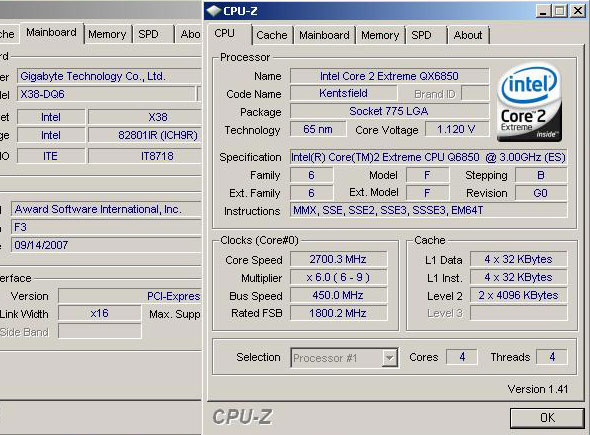
Task: Click the CPU-Z diamond icon in title bar
Action: pyautogui.click(x=214, y=11)
